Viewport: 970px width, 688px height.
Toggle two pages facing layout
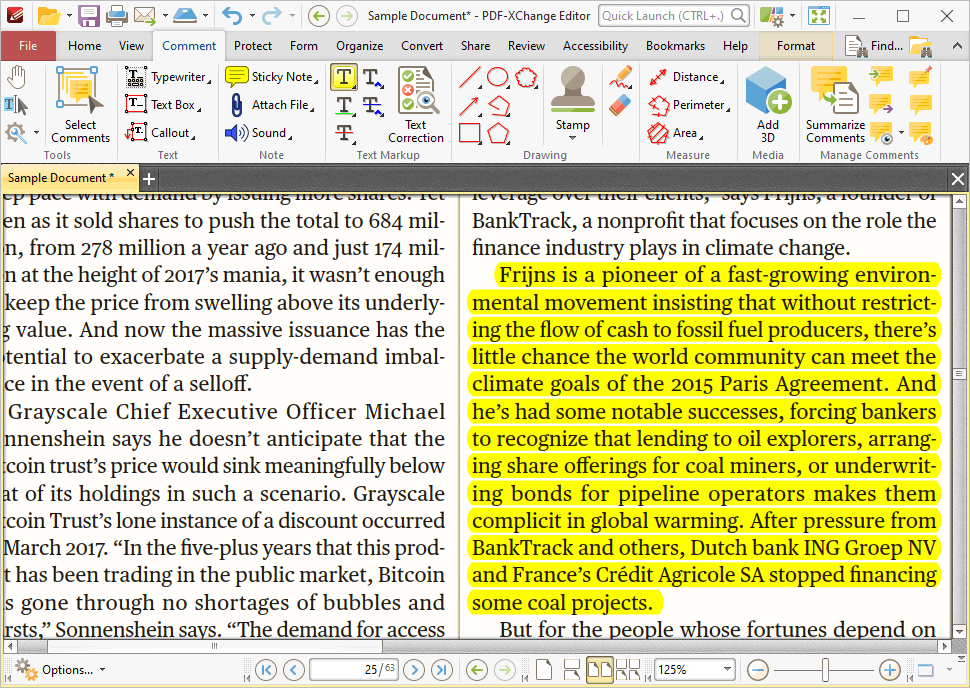pyautogui.click(x=599, y=669)
